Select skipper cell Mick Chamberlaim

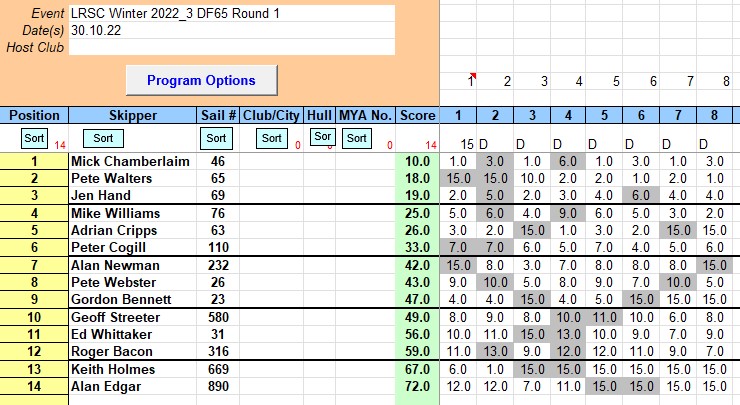pos(132,161)
